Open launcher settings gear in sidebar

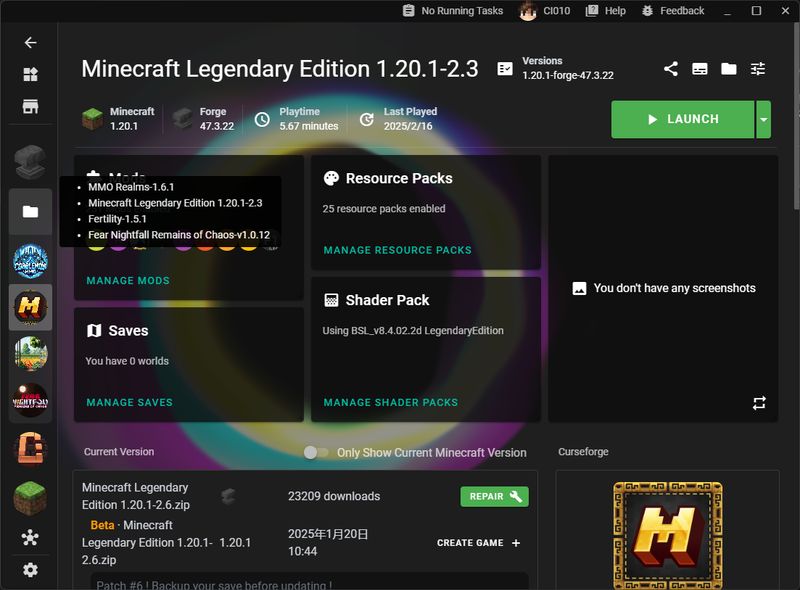pos(30,570)
